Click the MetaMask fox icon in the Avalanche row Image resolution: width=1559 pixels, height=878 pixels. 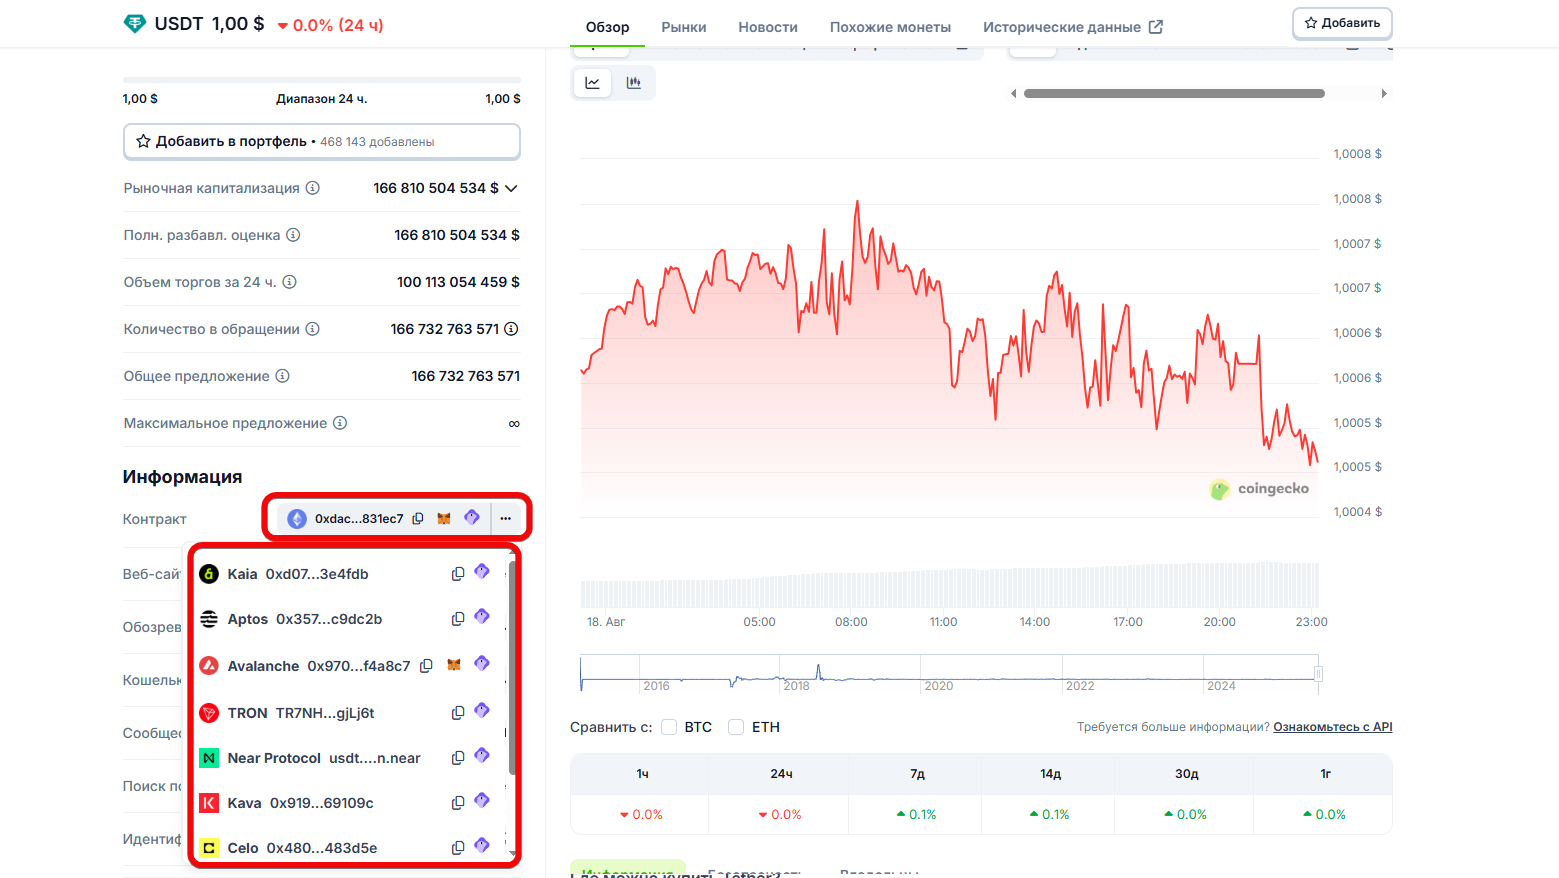coord(454,665)
